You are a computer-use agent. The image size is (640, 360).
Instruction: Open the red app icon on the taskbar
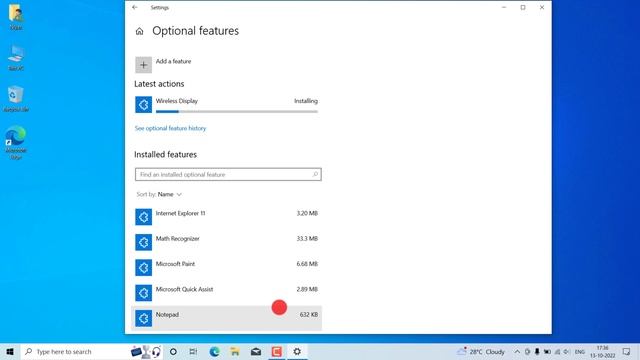276,351
